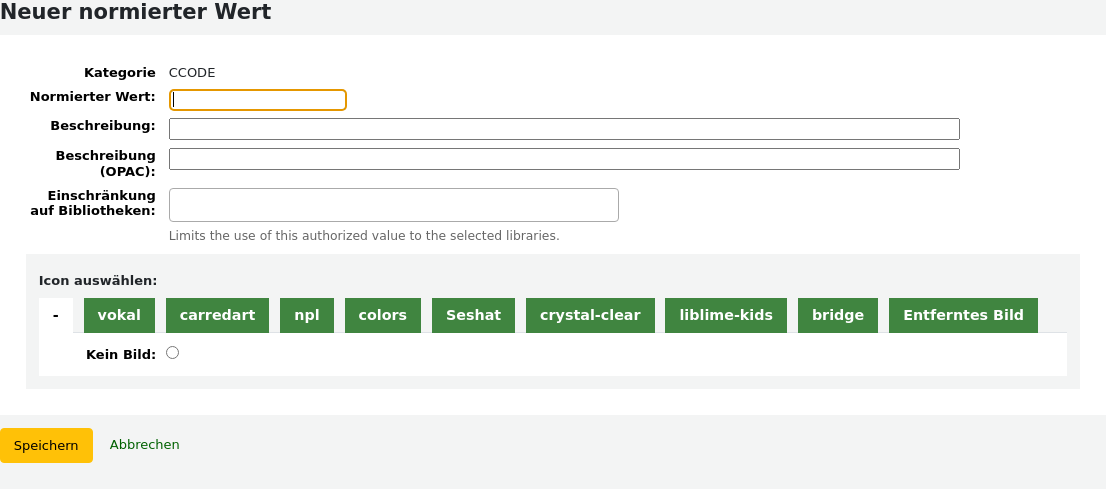Open the crystal-clear icon tab
Image resolution: width=1106 pixels, height=489 pixels.
pos(590,315)
